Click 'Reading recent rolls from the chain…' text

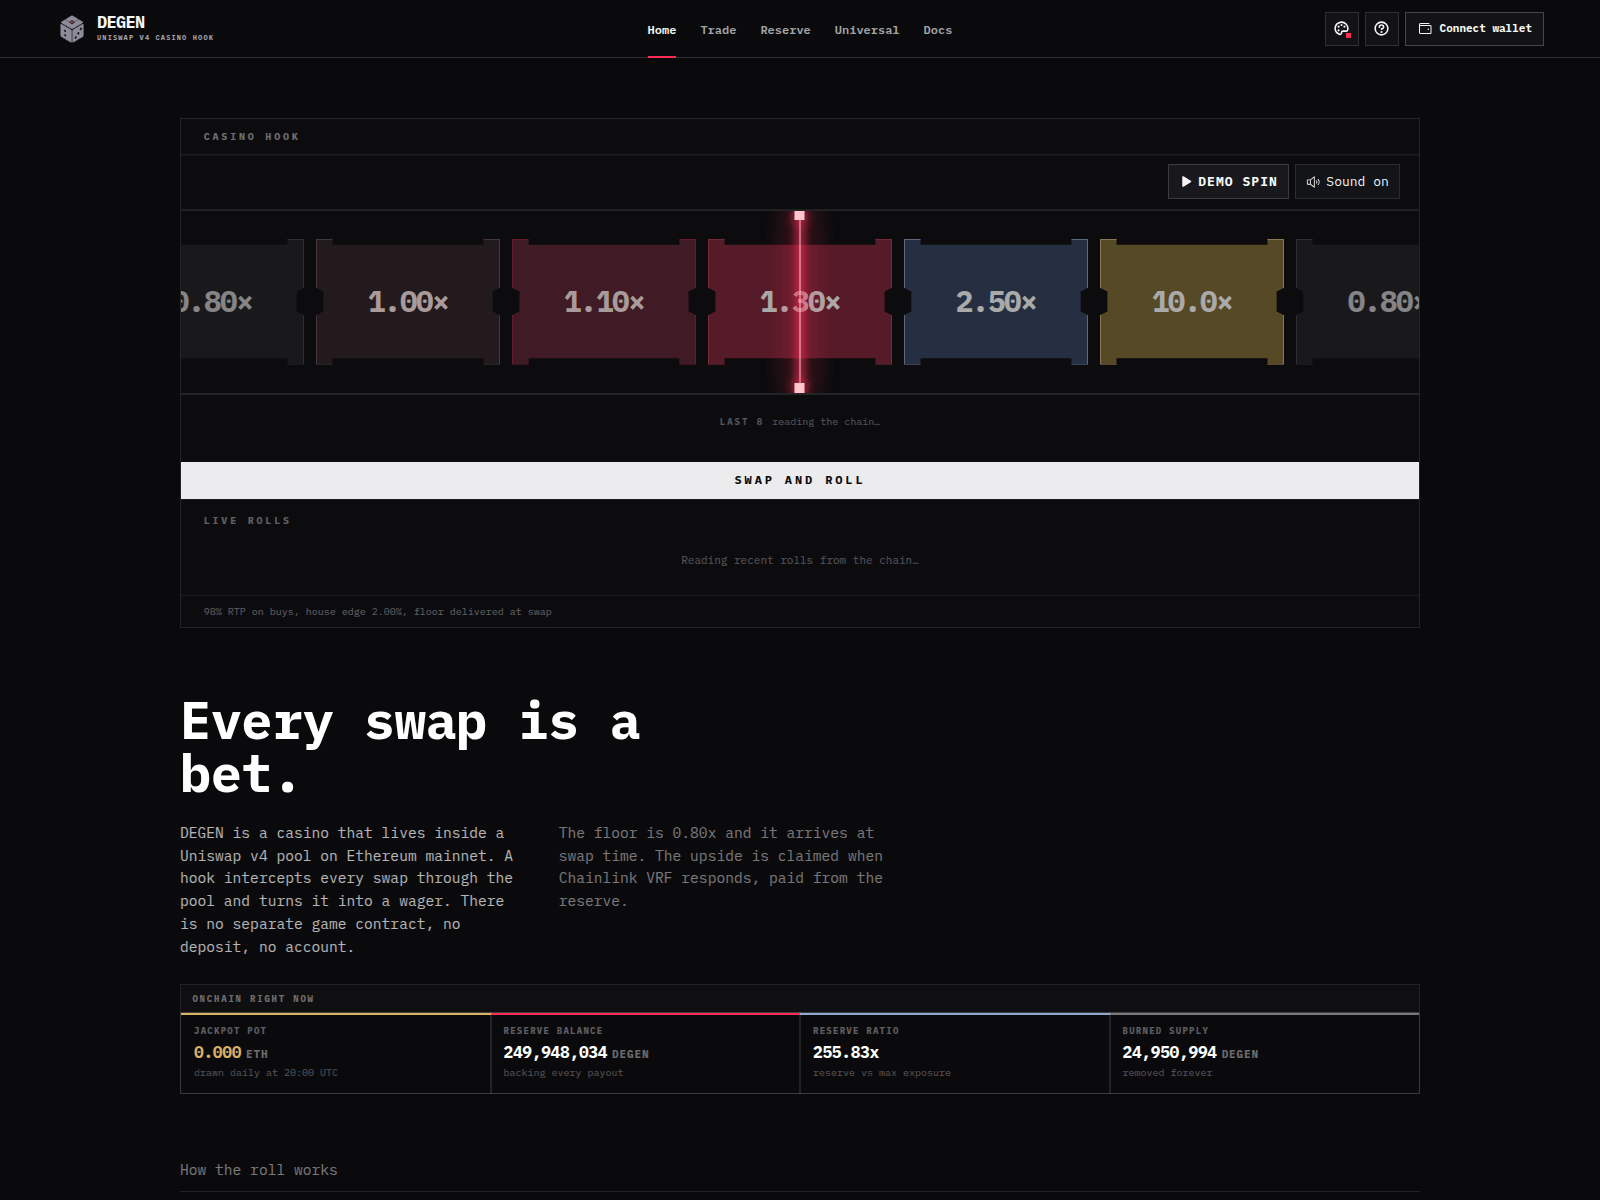pos(800,560)
